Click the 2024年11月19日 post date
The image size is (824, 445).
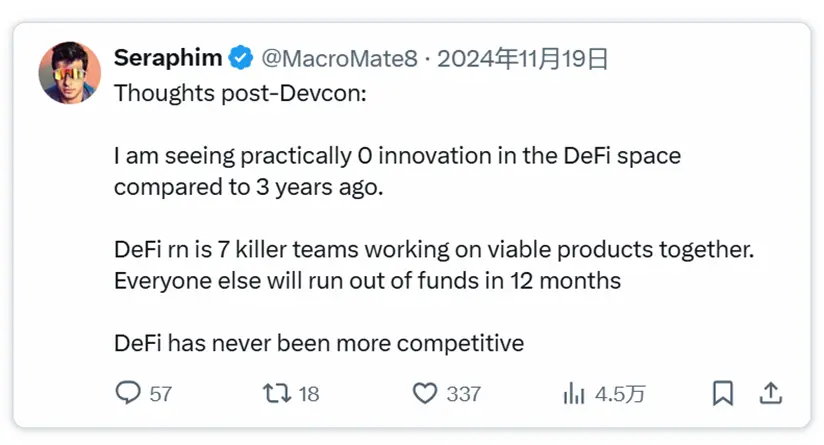(x=523, y=59)
